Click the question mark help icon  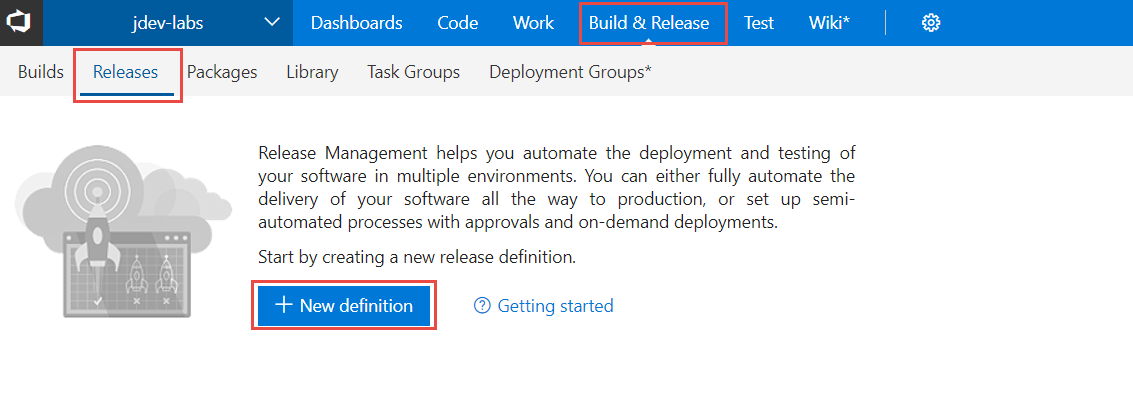coord(481,306)
